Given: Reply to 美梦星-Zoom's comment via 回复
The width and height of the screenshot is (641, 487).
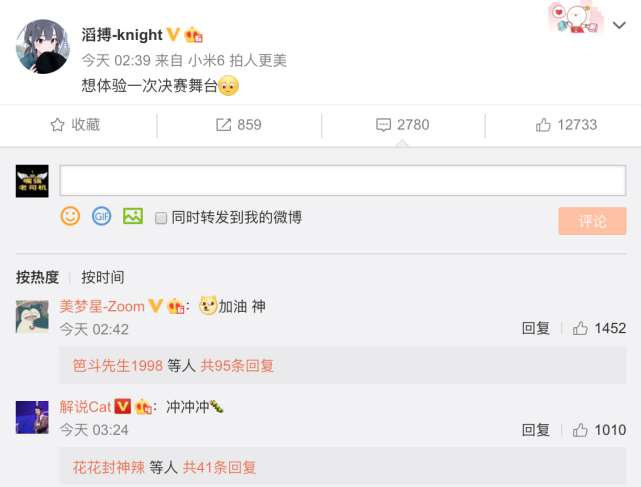Looking at the screenshot, I should pos(536,328).
